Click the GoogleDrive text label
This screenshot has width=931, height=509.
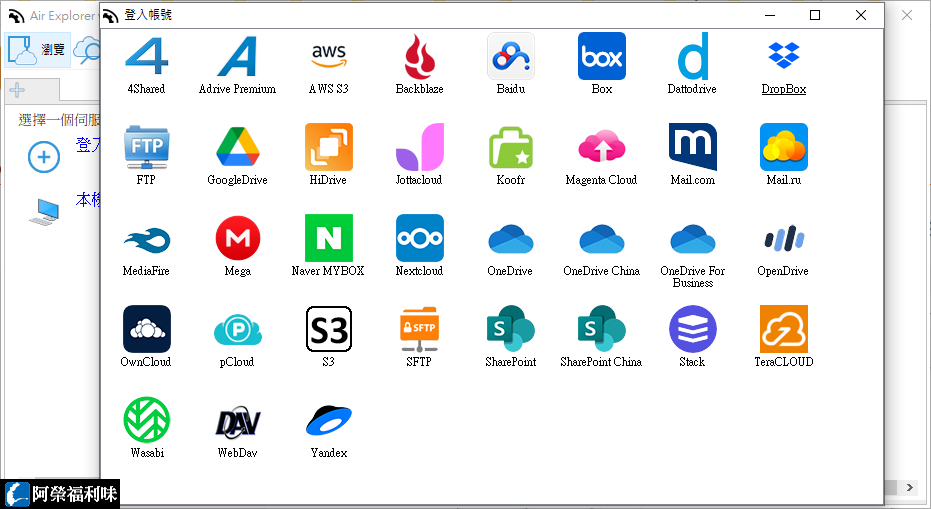pyautogui.click(x=238, y=180)
